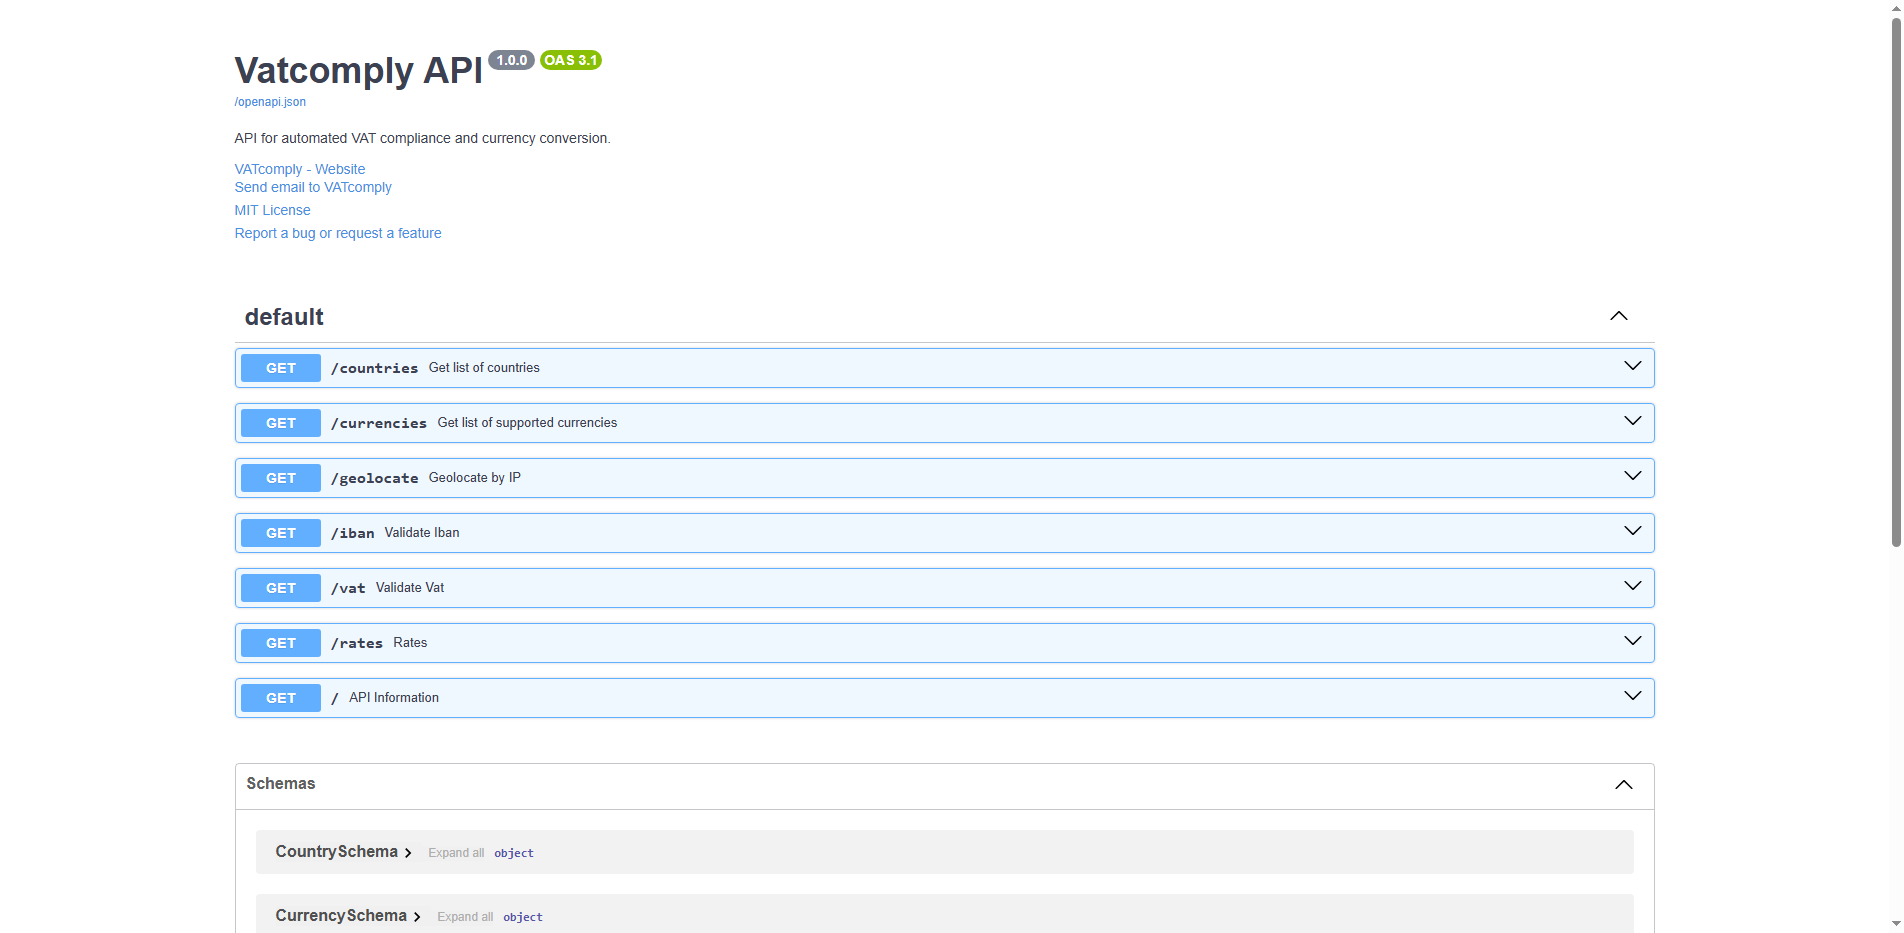Expand the /geolocate endpoint arrow
Image resolution: width=1904 pixels, height=933 pixels.
pyautogui.click(x=1632, y=476)
